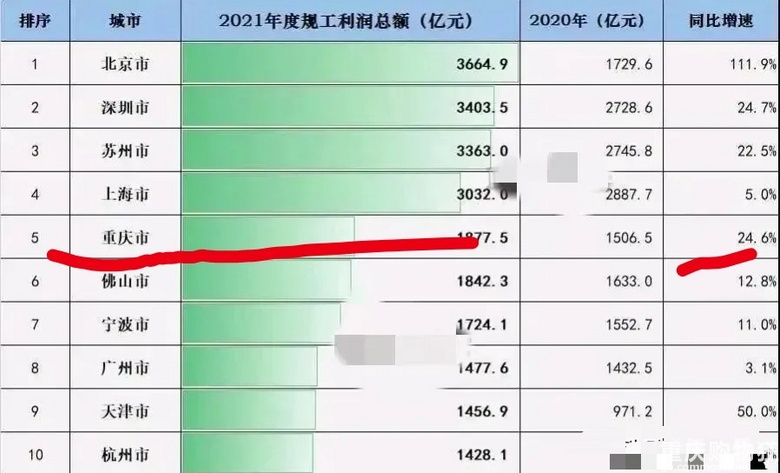Click the 22.5% growth rate
The image size is (780, 473).
point(757,151)
